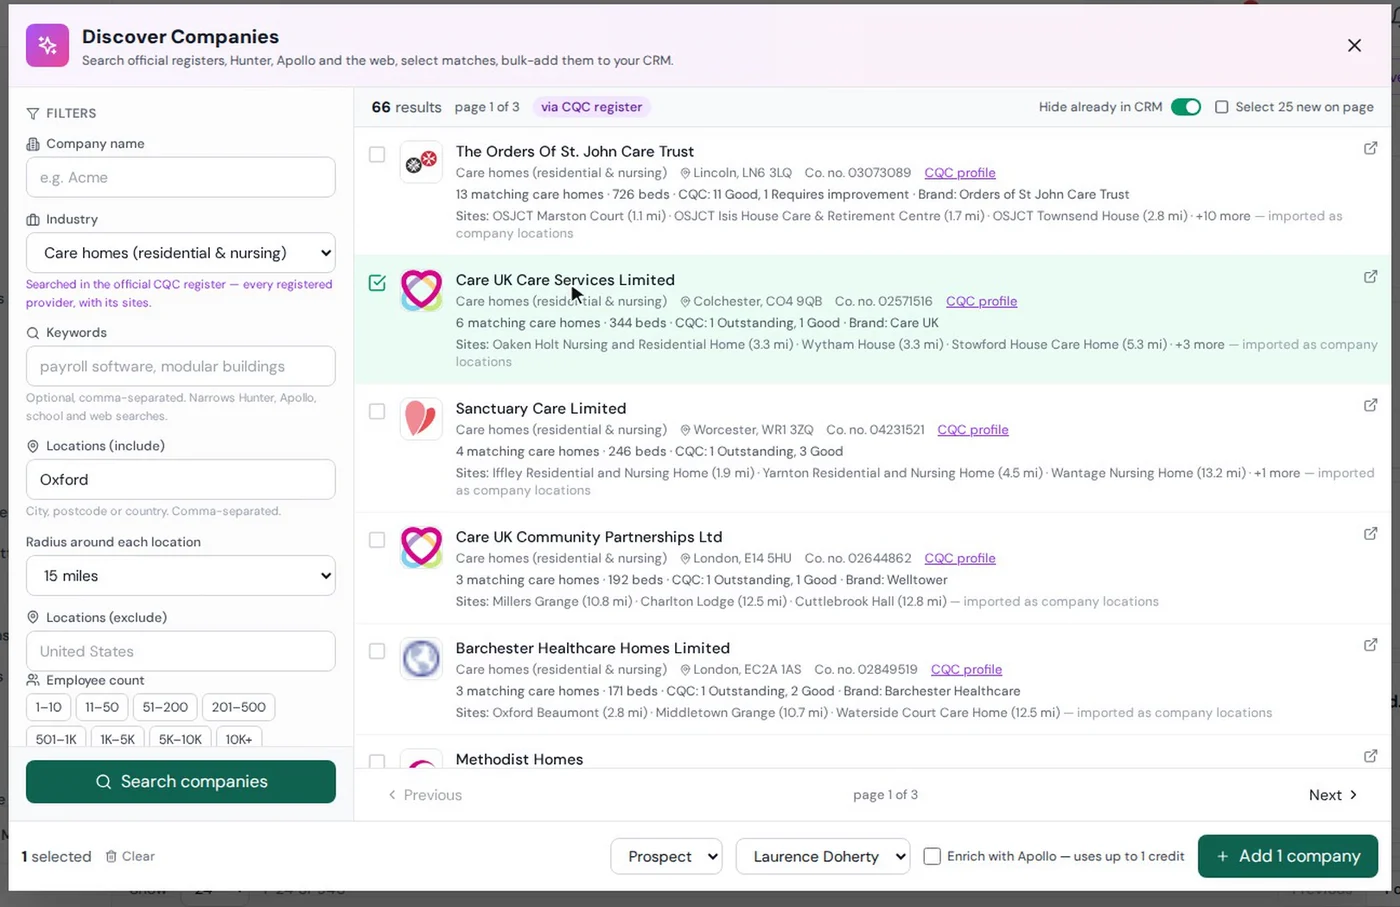The image size is (1400, 907).
Task: Close the Discover Companies dialog
Action: pyautogui.click(x=1354, y=45)
